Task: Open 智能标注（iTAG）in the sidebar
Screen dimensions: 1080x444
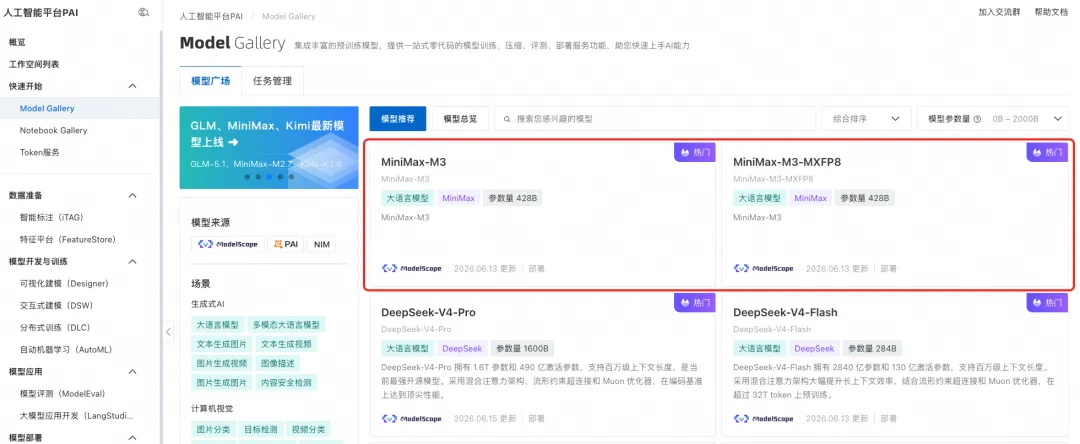Action: [x=52, y=218]
